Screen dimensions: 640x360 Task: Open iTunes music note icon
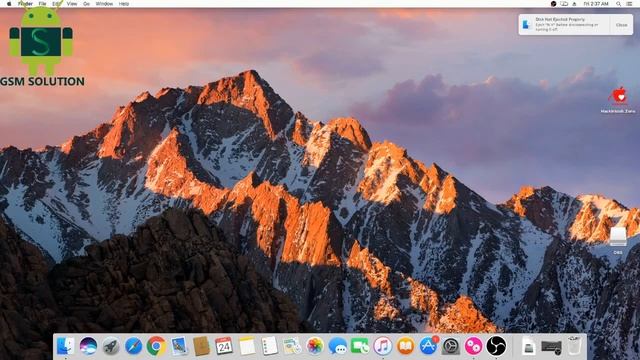tap(382, 346)
